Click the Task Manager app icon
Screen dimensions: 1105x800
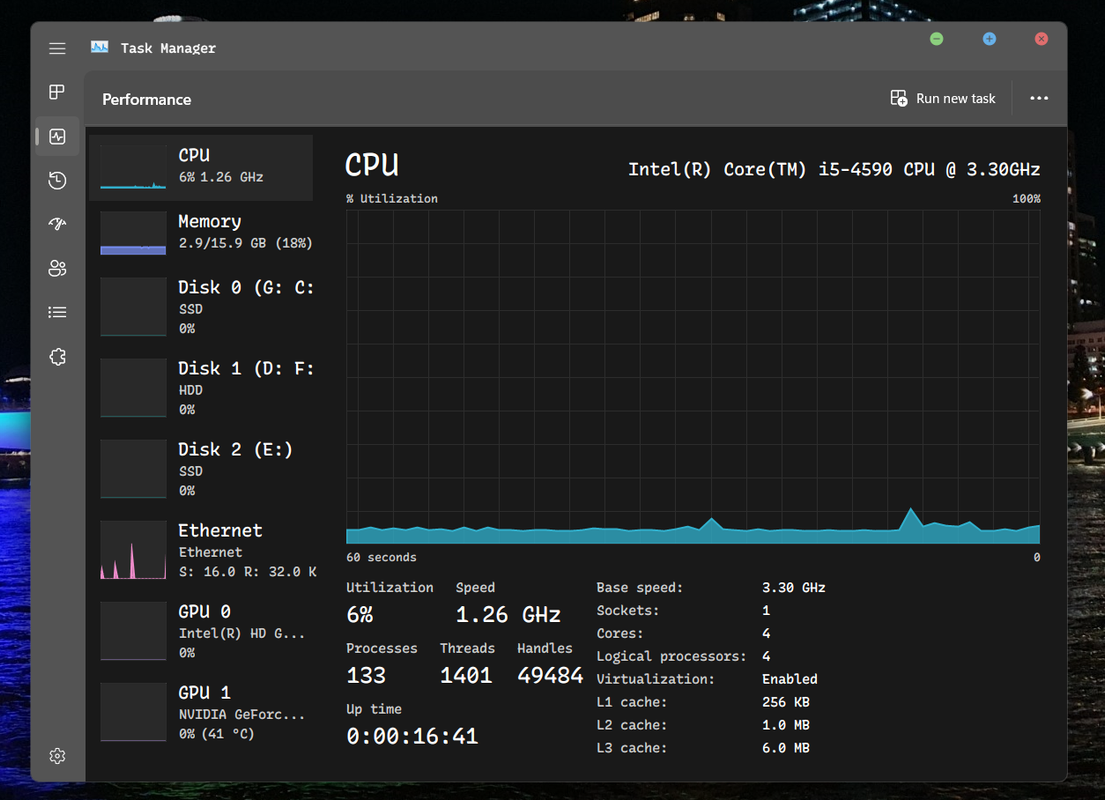pyautogui.click(x=99, y=47)
